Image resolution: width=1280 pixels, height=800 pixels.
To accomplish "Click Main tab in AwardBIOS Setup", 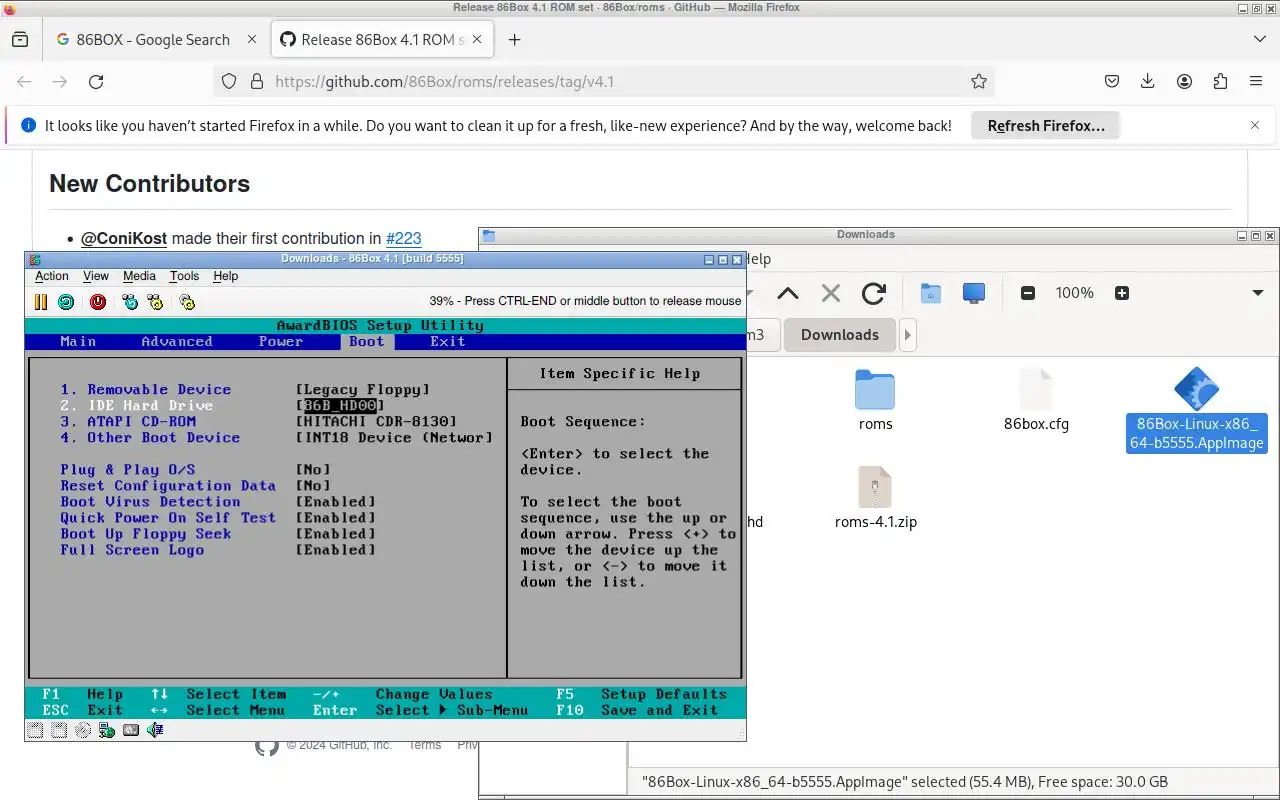I will click(x=78, y=341).
